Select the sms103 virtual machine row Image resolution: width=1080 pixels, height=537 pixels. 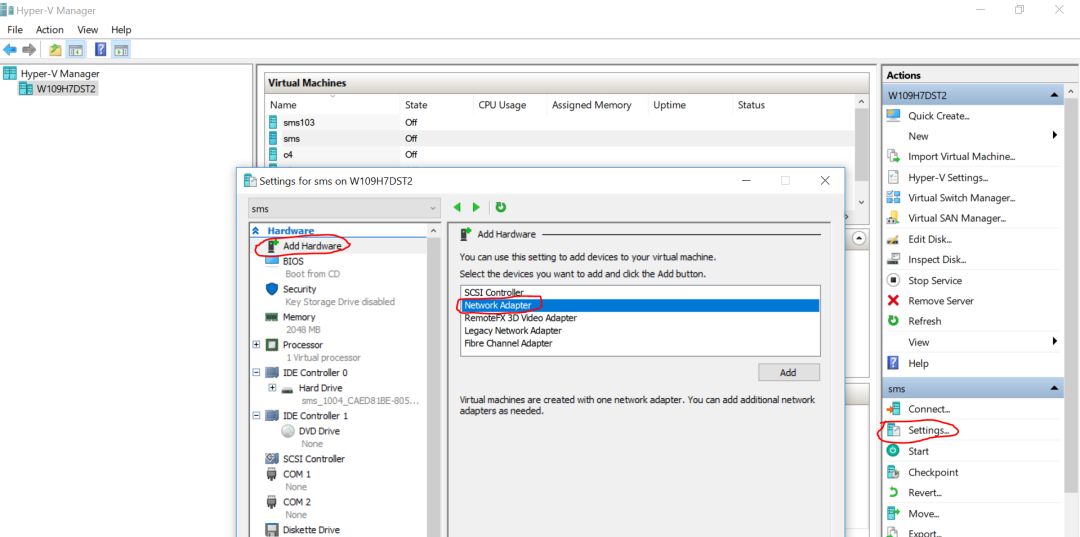click(x=559, y=122)
